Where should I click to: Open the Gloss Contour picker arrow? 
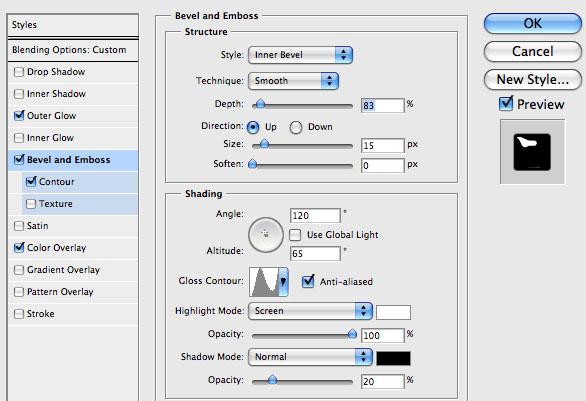pyautogui.click(x=283, y=281)
